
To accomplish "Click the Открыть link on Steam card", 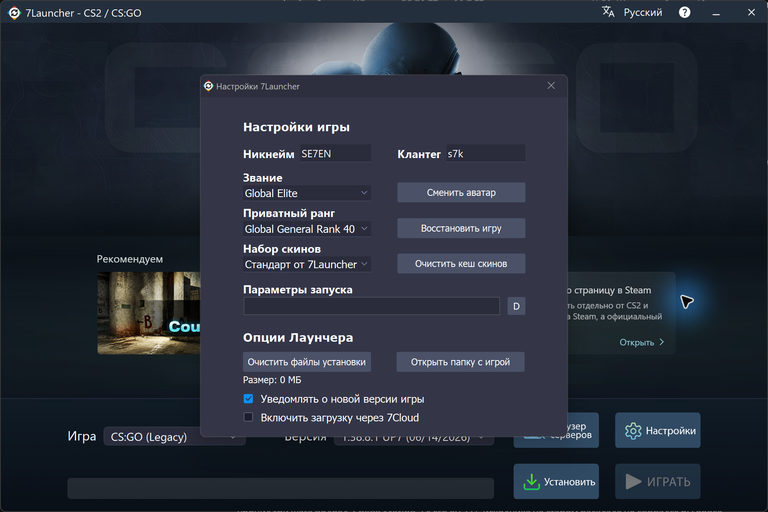I will click(x=641, y=342).
